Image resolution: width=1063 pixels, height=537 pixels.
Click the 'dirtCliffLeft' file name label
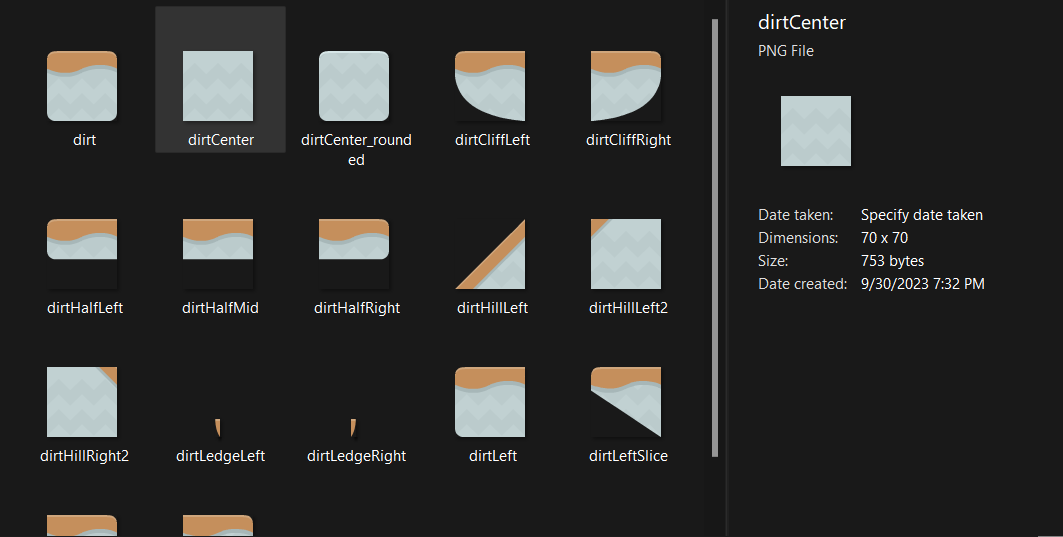[493, 140]
